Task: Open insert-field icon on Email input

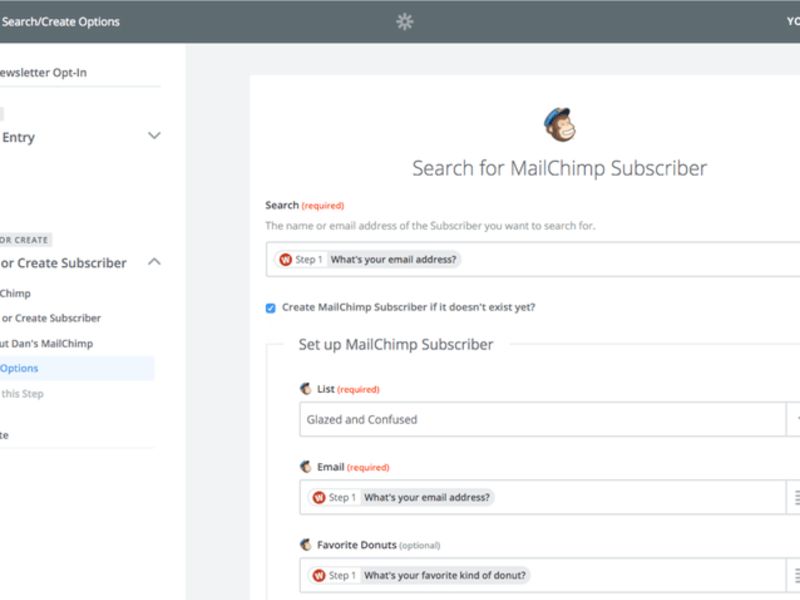Action: [x=796, y=497]
